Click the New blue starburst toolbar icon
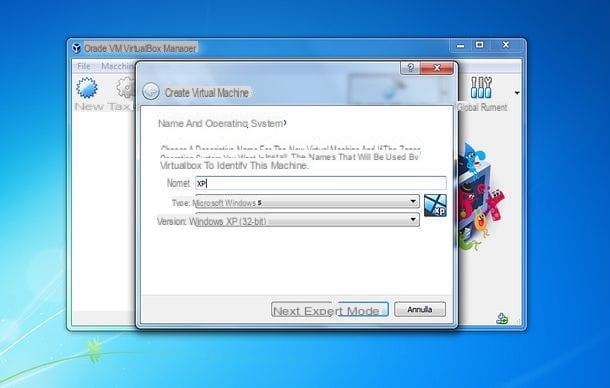The width and height of the screenshot is (610, 388). point(86,88)
